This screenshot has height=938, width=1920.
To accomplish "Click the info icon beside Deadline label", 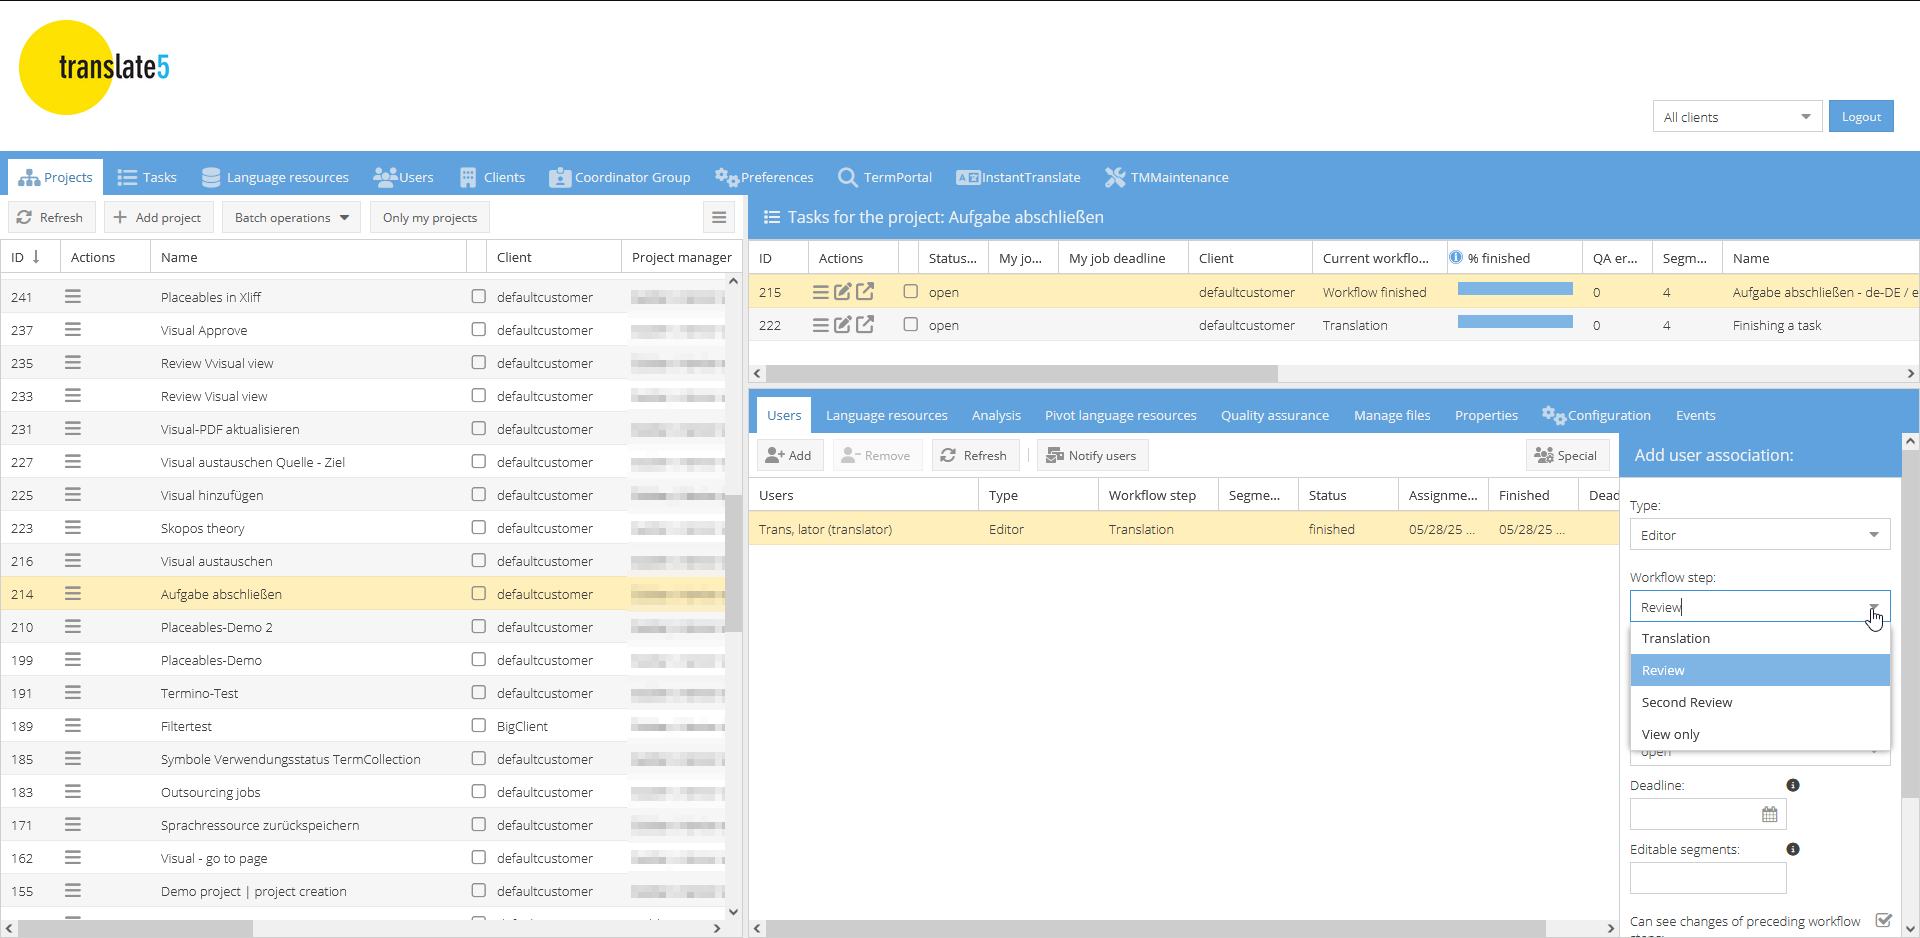I will 1793,785.
